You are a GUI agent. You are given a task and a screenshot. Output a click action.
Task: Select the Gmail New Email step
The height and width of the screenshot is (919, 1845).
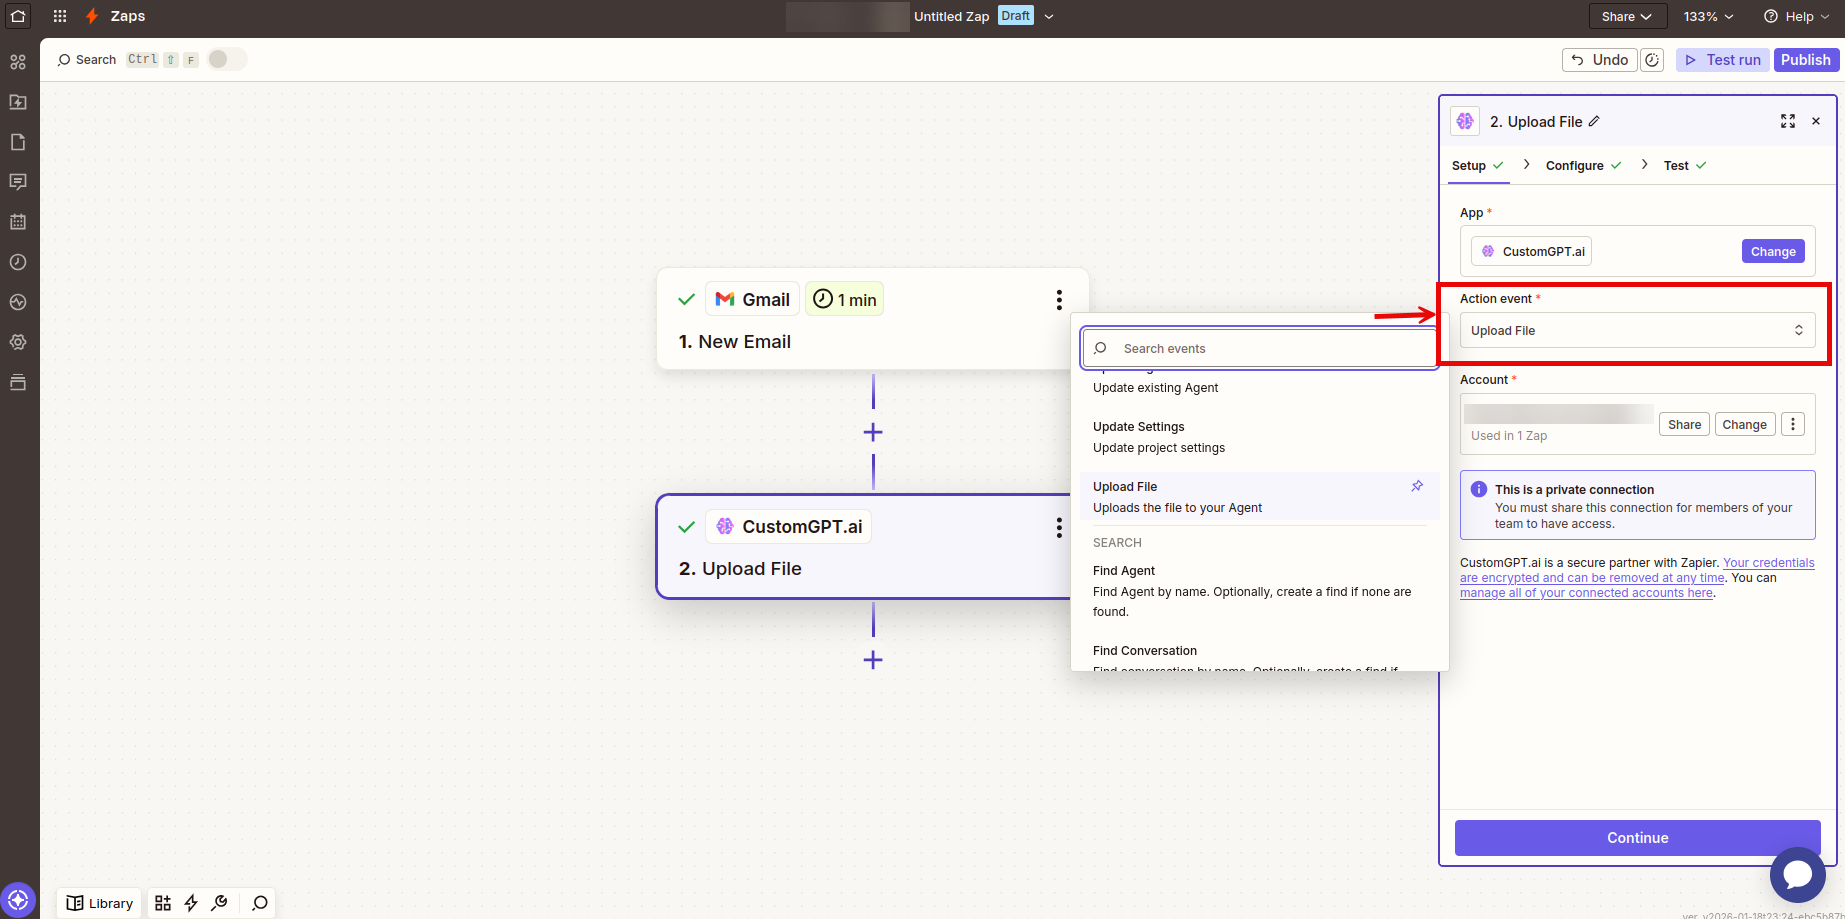872,319
